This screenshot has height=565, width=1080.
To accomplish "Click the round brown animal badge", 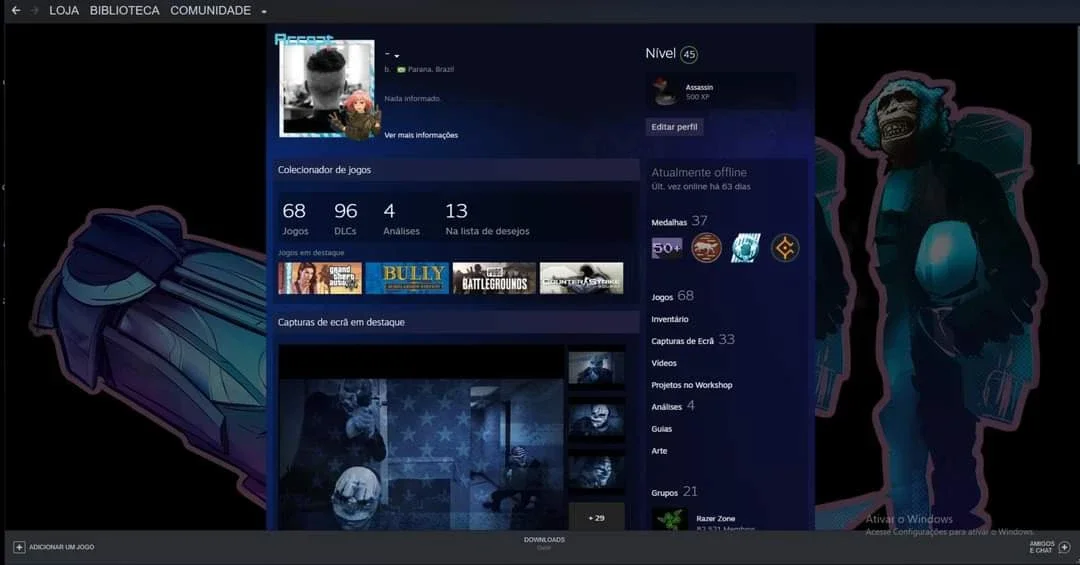I will pyautogui.click(x=706, y=248).
